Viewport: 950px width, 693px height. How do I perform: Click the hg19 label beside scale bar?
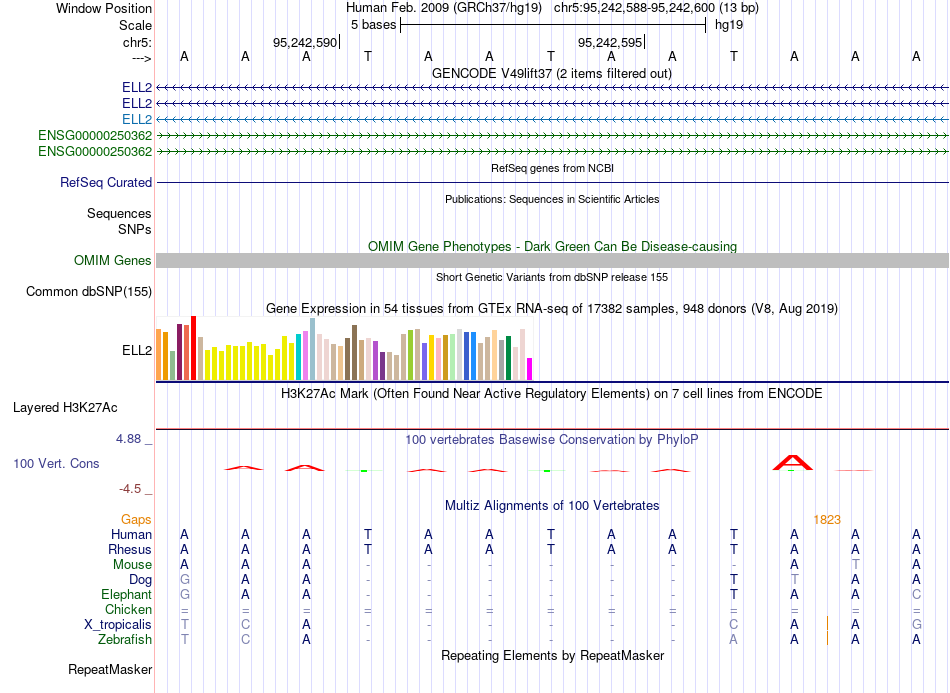click(x=729, y=25)
